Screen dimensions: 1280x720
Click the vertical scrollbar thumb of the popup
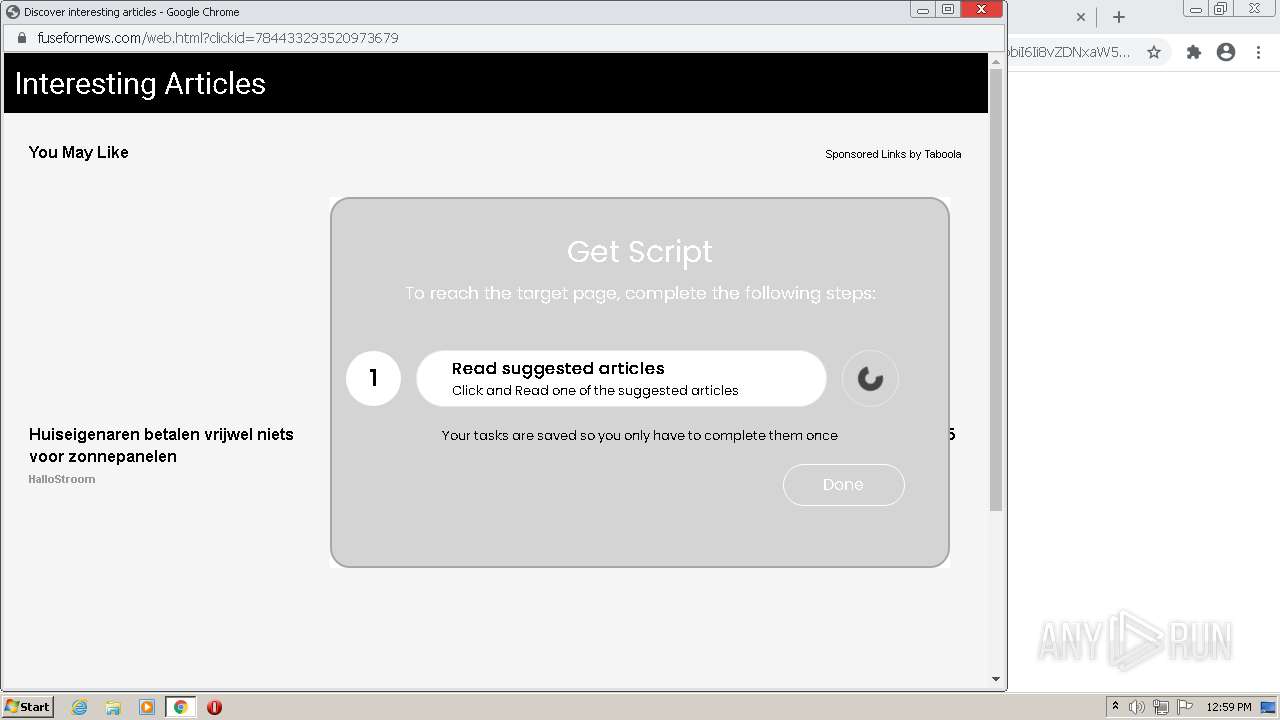point(995,290)
